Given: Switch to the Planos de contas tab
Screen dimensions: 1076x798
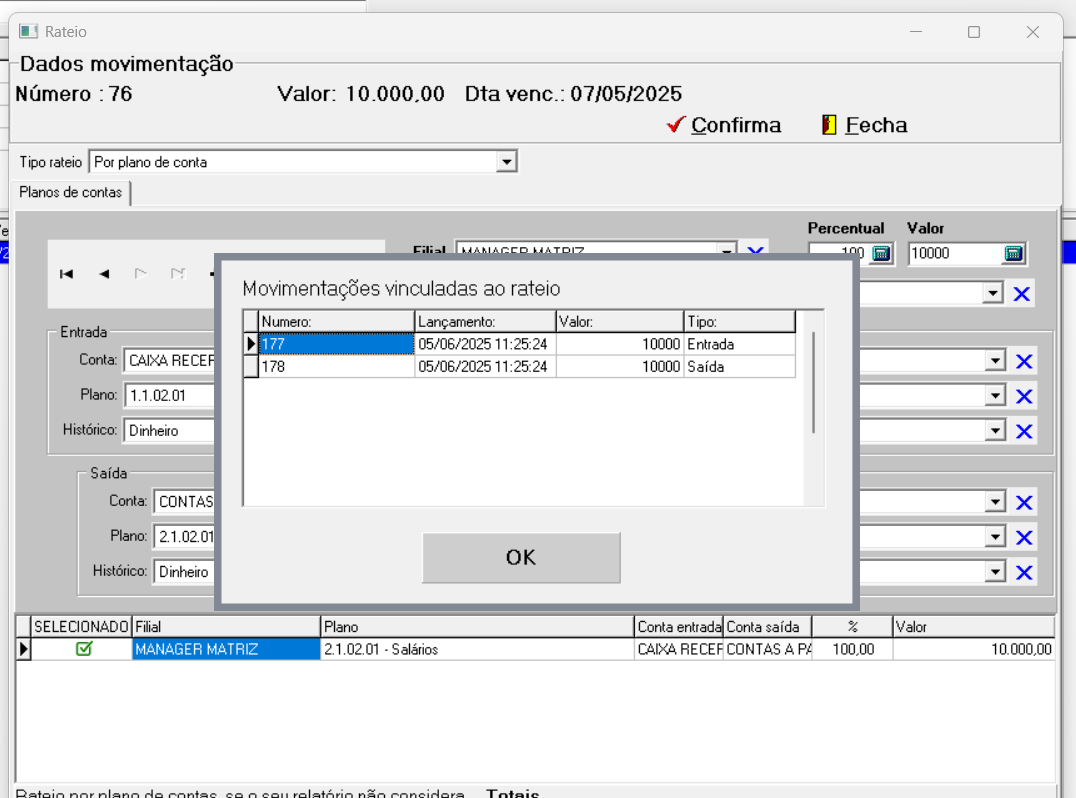Looking at the screenshot, I should [x=71, y=192].
